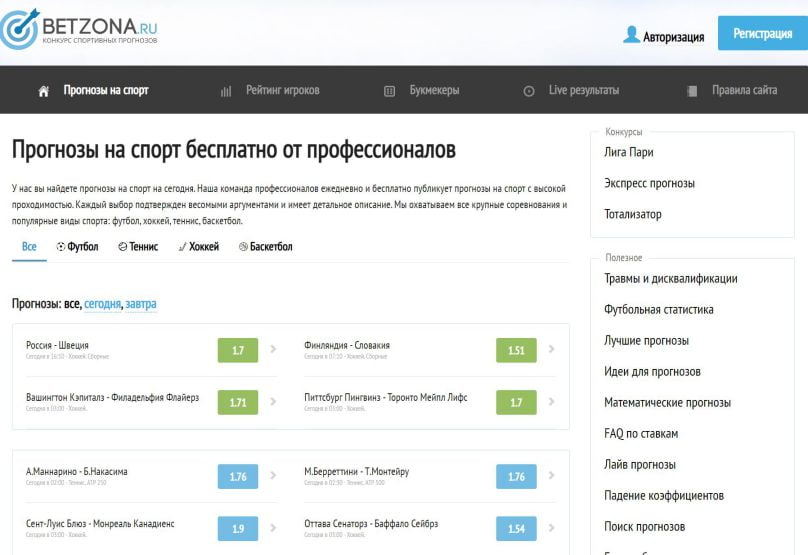Open Правила сайта page
Viewport: 808px width, 555px height.
(x=745, y=90)
